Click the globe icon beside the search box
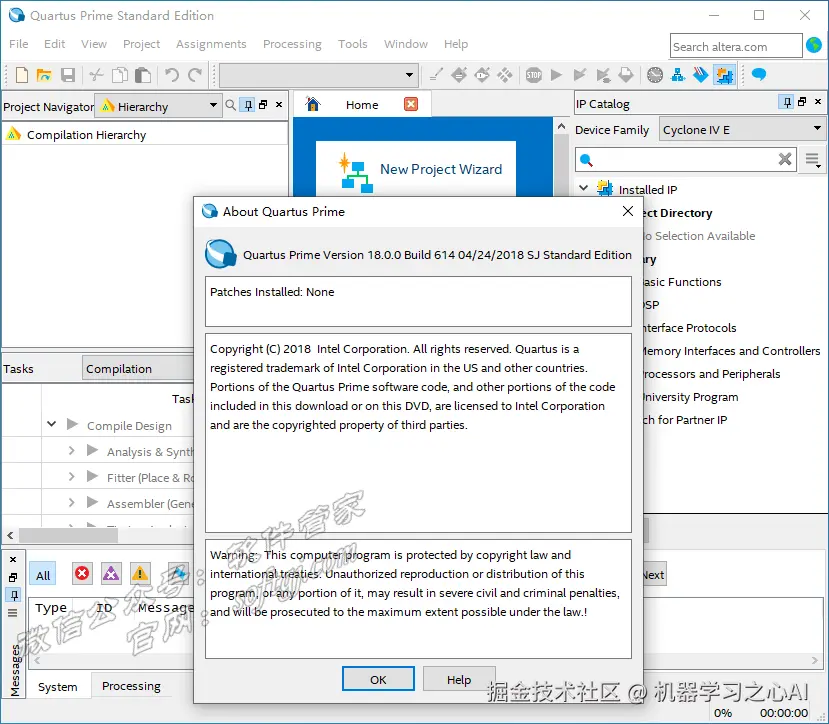This screenshot has width=829, height=724. [814, 45]
